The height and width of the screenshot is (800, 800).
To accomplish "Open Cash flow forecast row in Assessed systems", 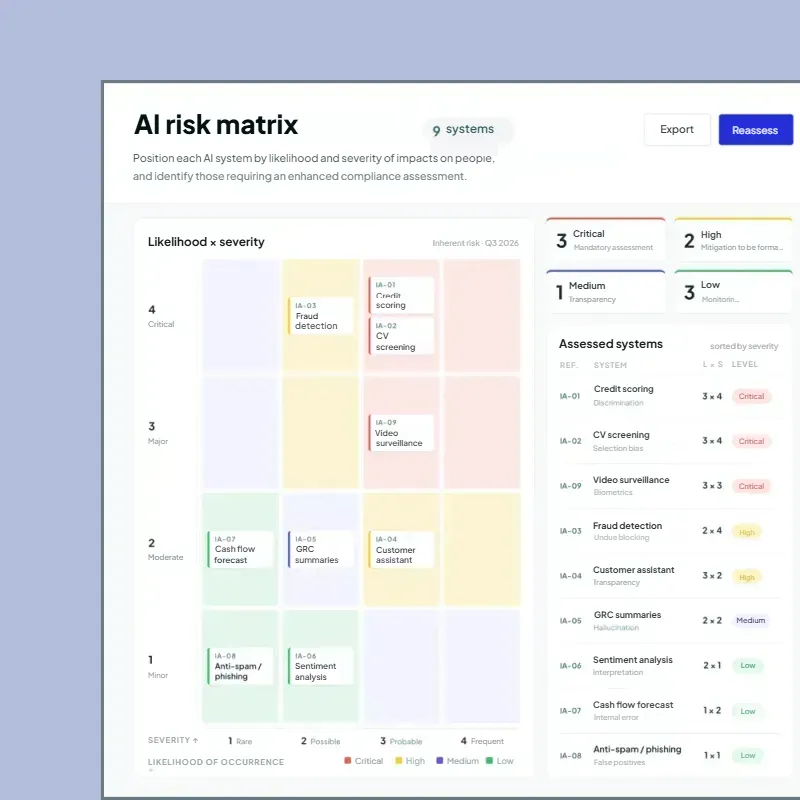I will click(x=669, y=710).
